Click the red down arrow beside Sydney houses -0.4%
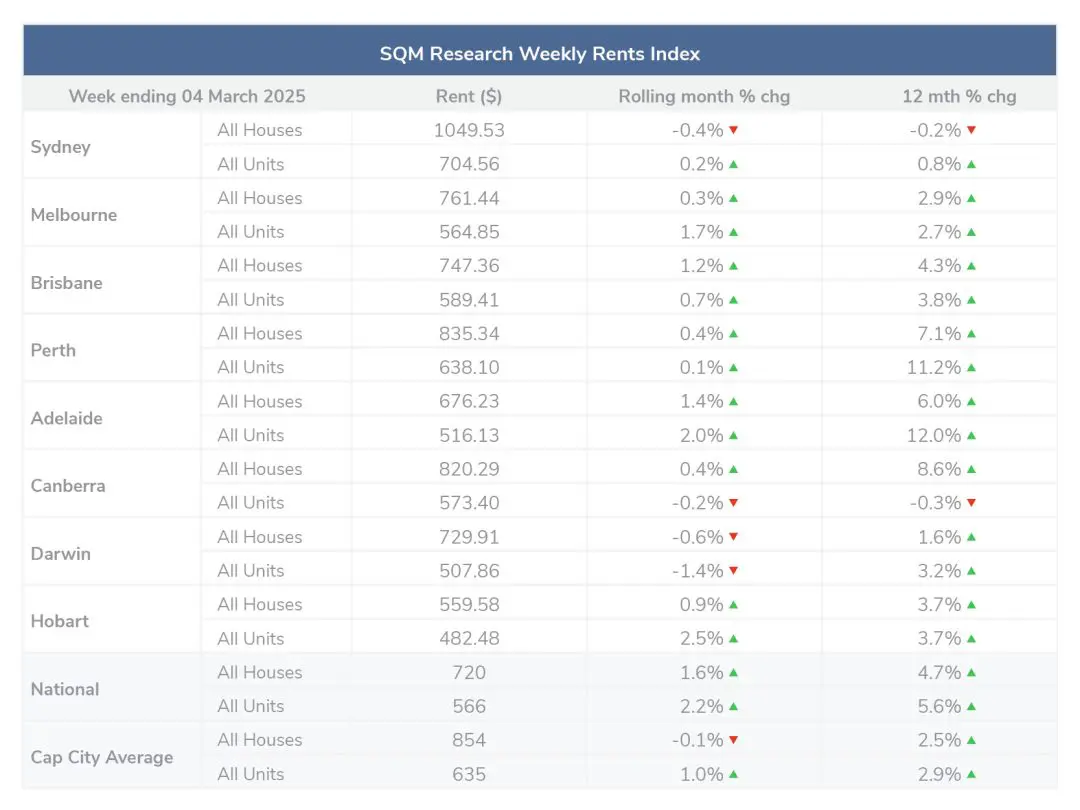Screen dimensions: 1080x810 [734, 129]
